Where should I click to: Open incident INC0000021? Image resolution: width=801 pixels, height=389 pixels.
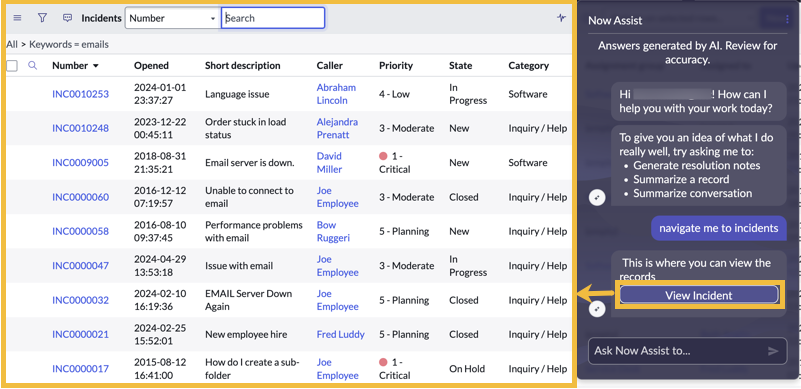tap(80, 334)
